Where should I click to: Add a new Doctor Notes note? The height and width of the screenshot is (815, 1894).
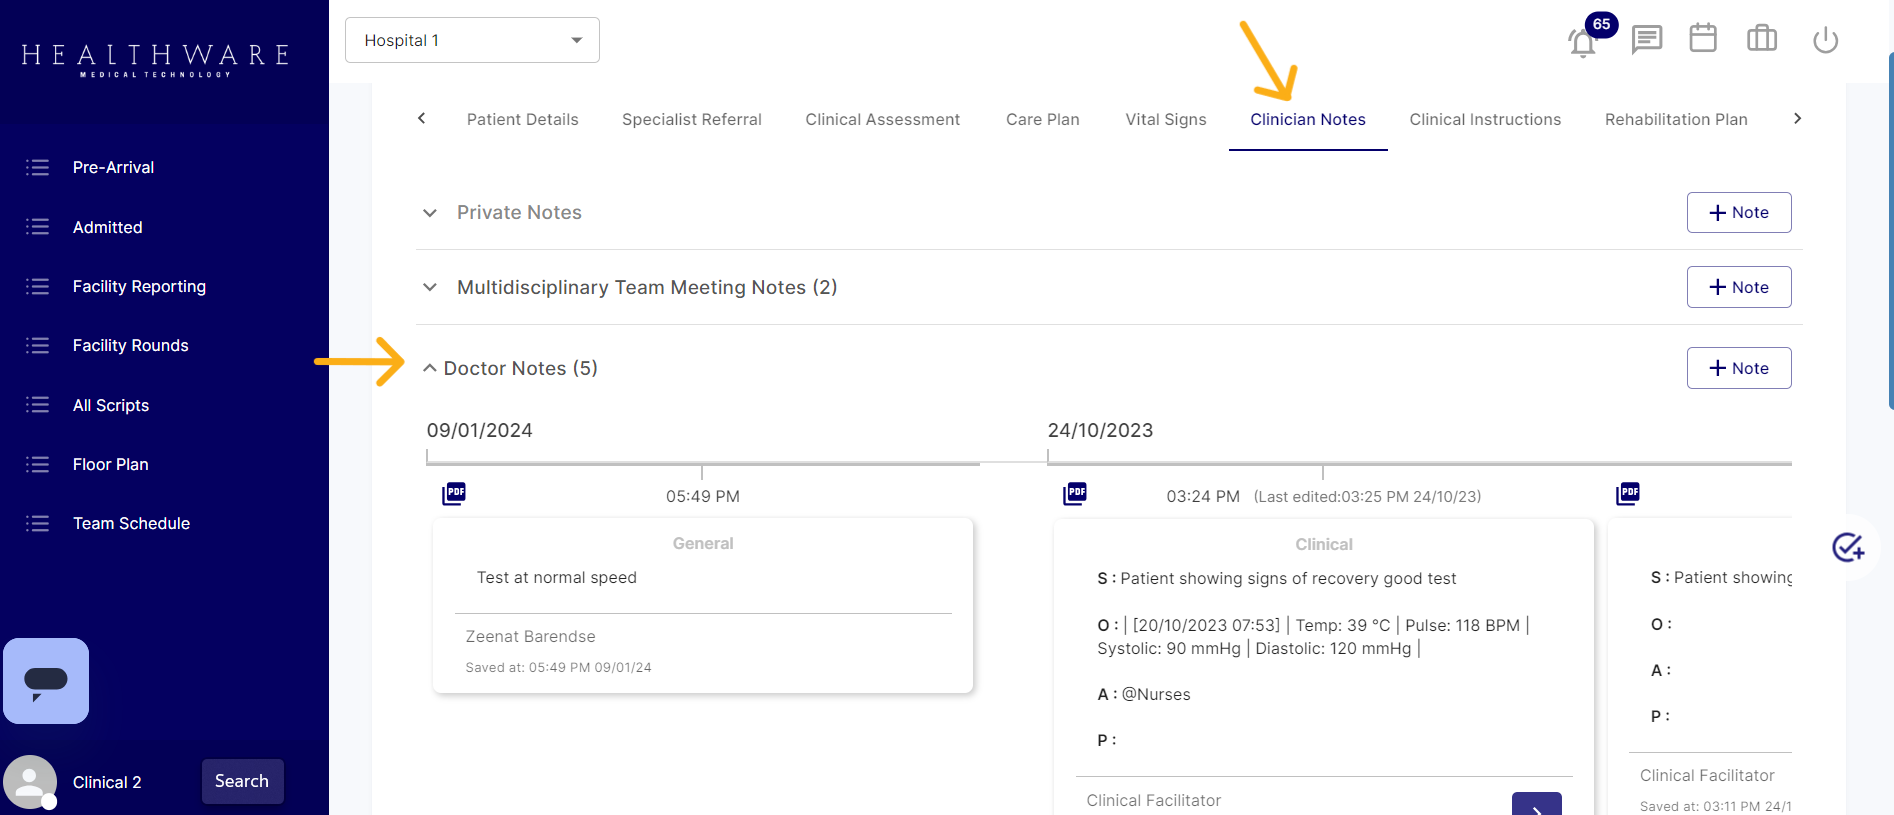tap(1738, 369)
